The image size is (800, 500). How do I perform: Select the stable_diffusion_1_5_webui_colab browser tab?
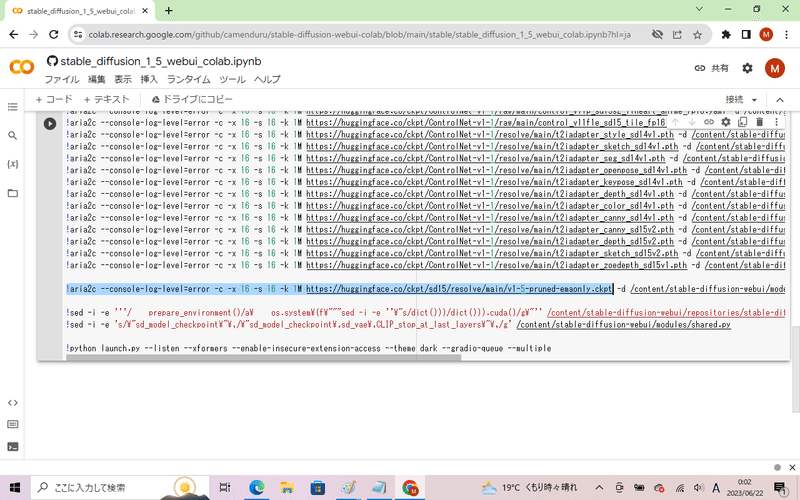(79, 11)
